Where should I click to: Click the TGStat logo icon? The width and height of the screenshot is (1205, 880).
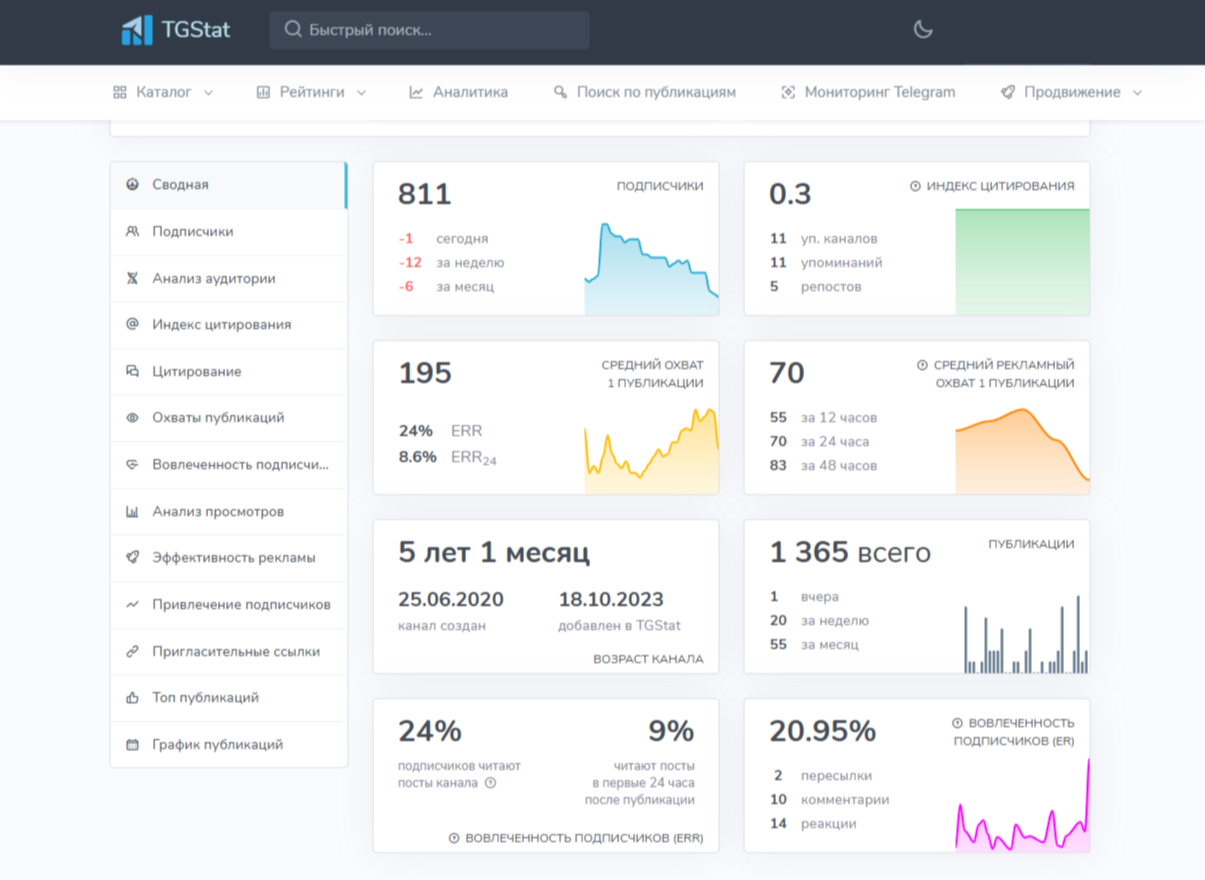click(137, 30)
